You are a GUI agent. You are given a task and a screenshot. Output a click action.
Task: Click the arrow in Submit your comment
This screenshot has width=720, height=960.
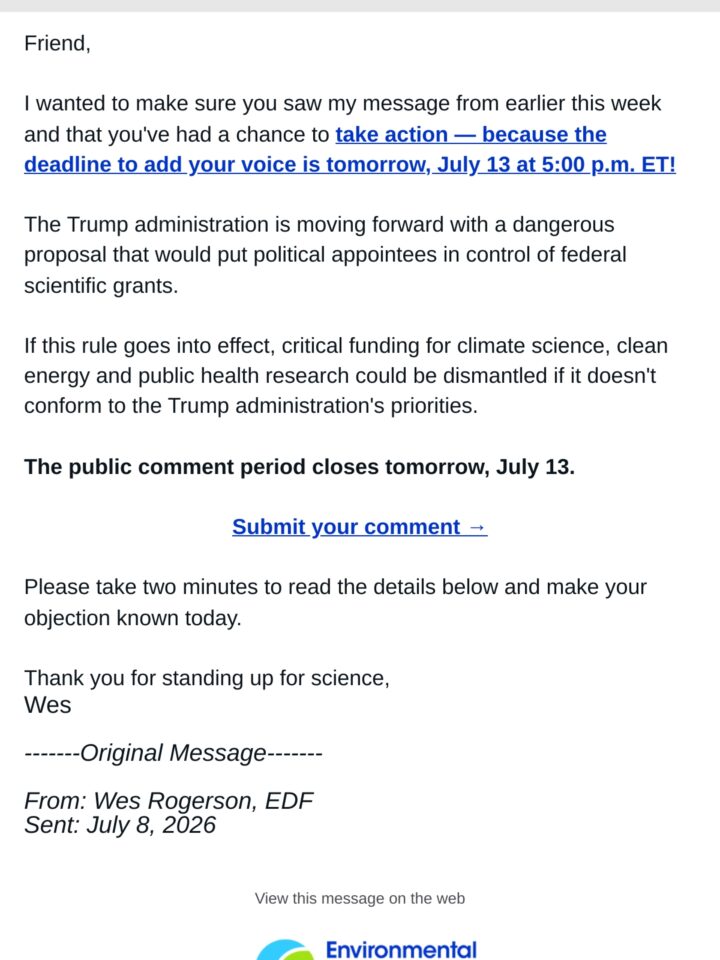click(477, 528)
